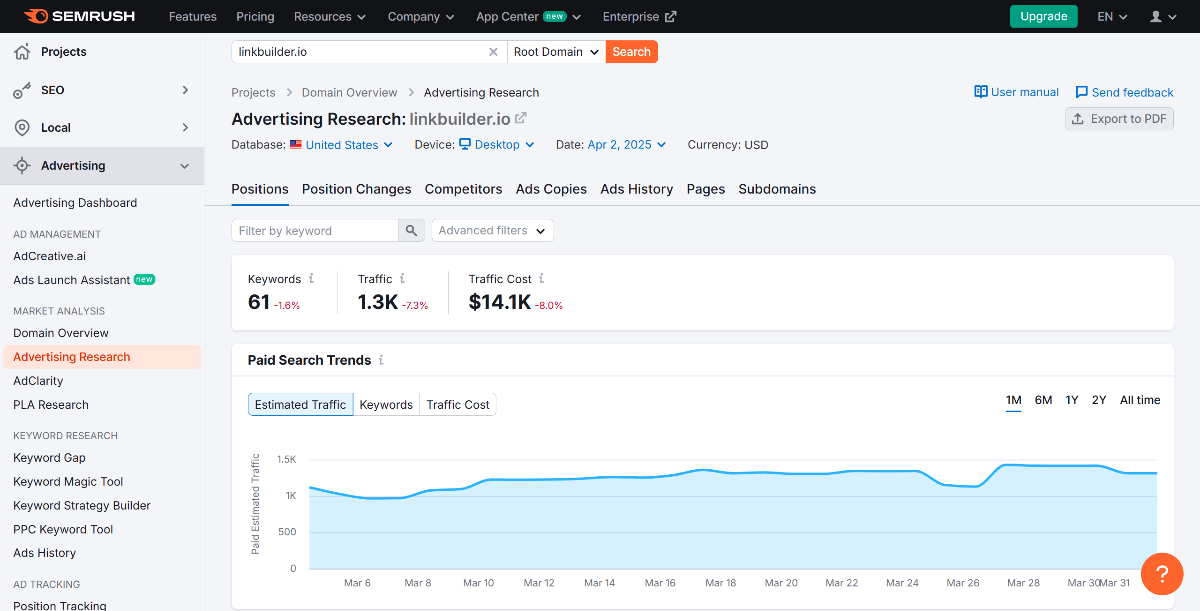The image size is (1200, 611).
Task: Click info icon next to Traffic Cost
Action: [541, 279]
